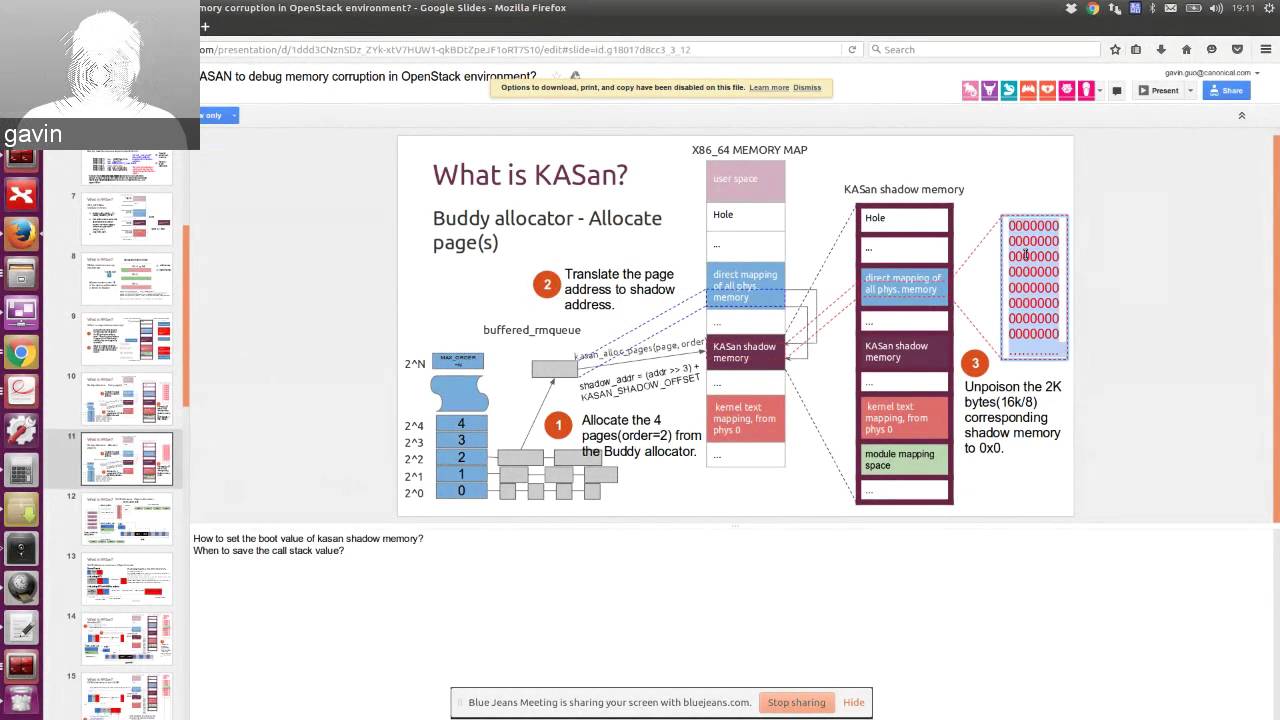
Task: Click the collapse toolbar chevron icon
Action: (x=1242, y=115)
